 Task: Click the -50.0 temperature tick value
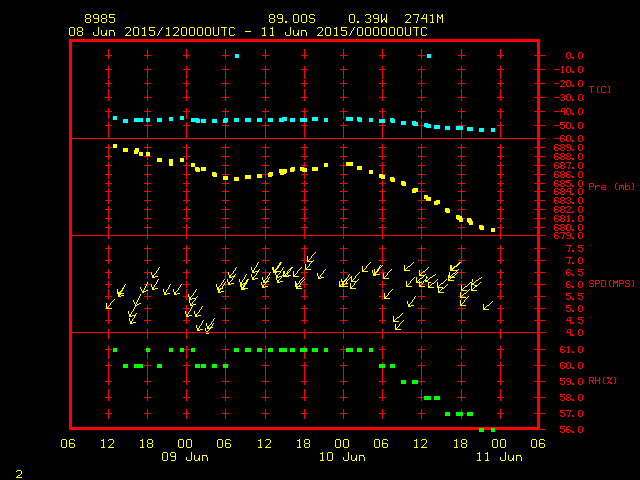point(569,125)
